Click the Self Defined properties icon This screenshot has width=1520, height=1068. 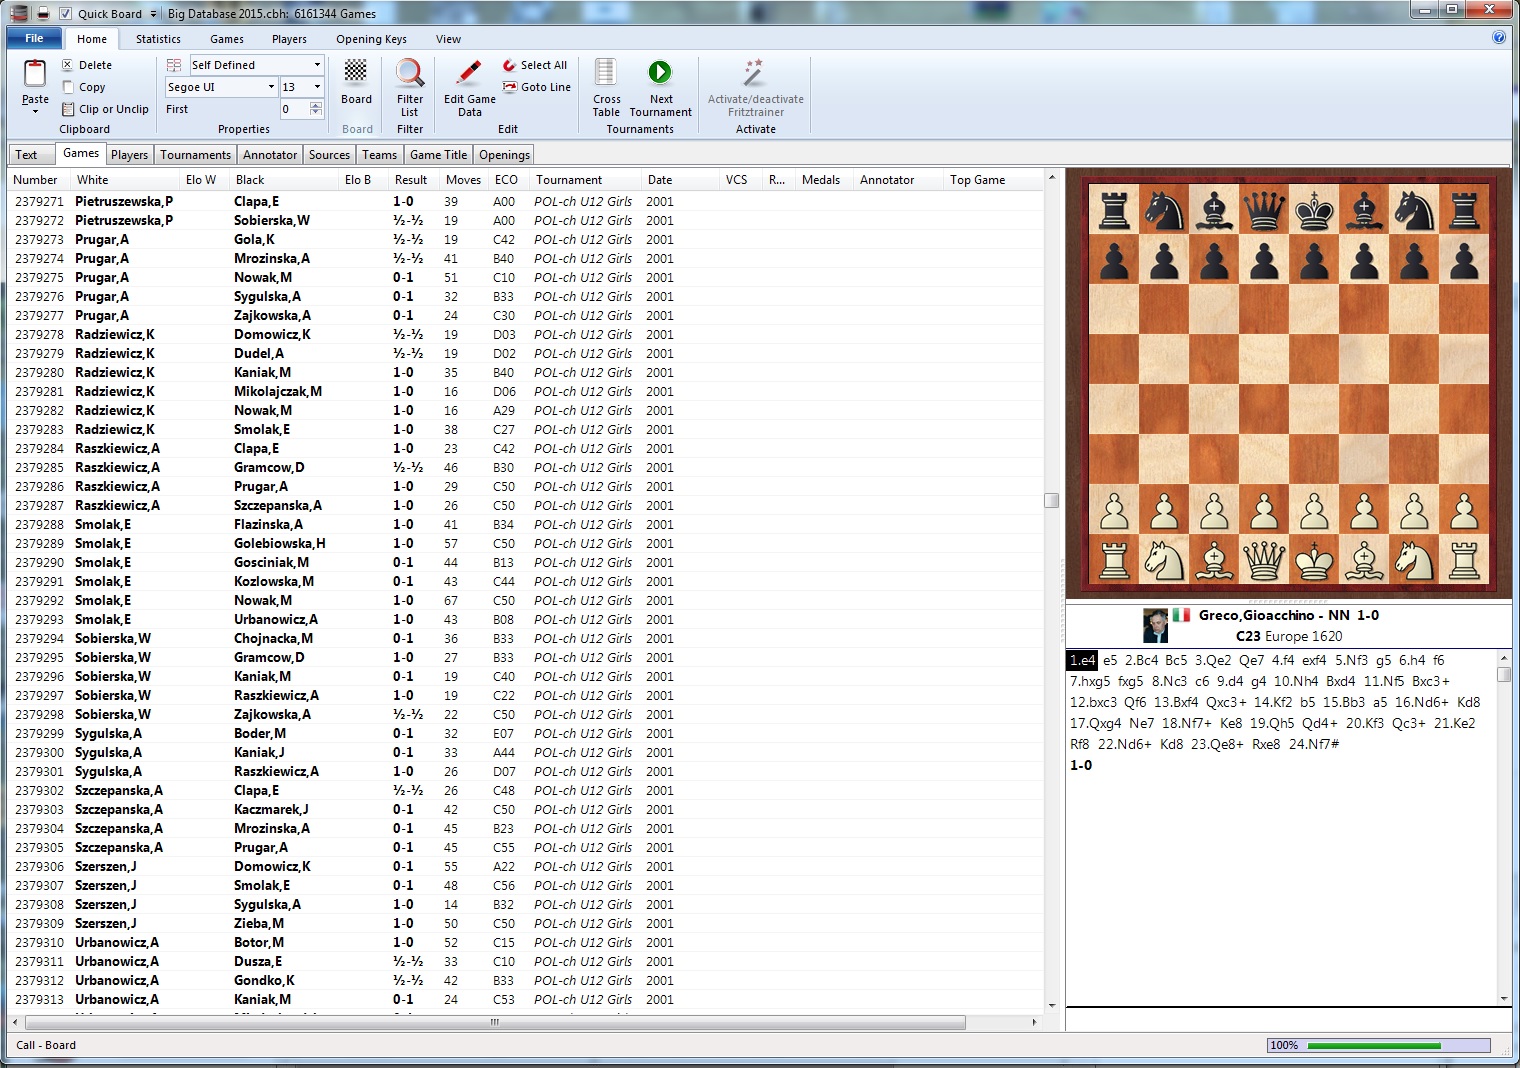174,65
